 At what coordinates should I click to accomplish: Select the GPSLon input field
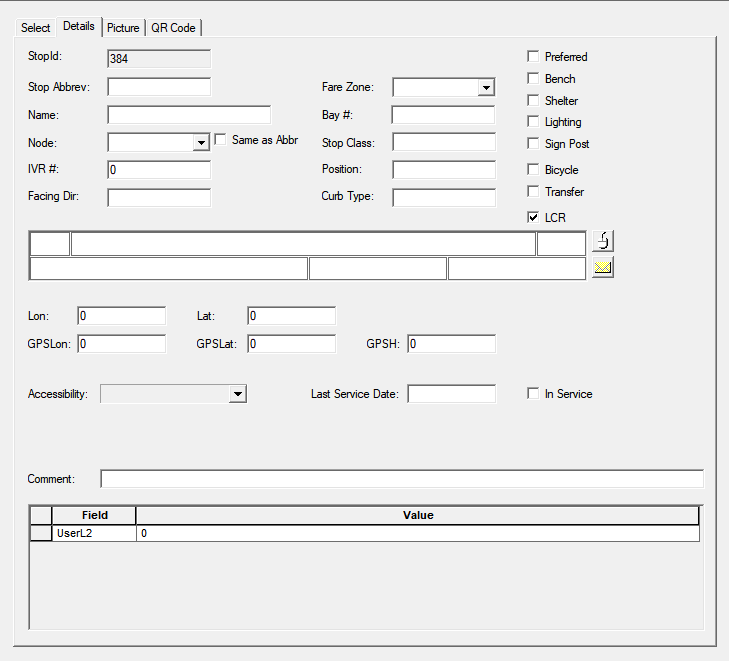121,344
